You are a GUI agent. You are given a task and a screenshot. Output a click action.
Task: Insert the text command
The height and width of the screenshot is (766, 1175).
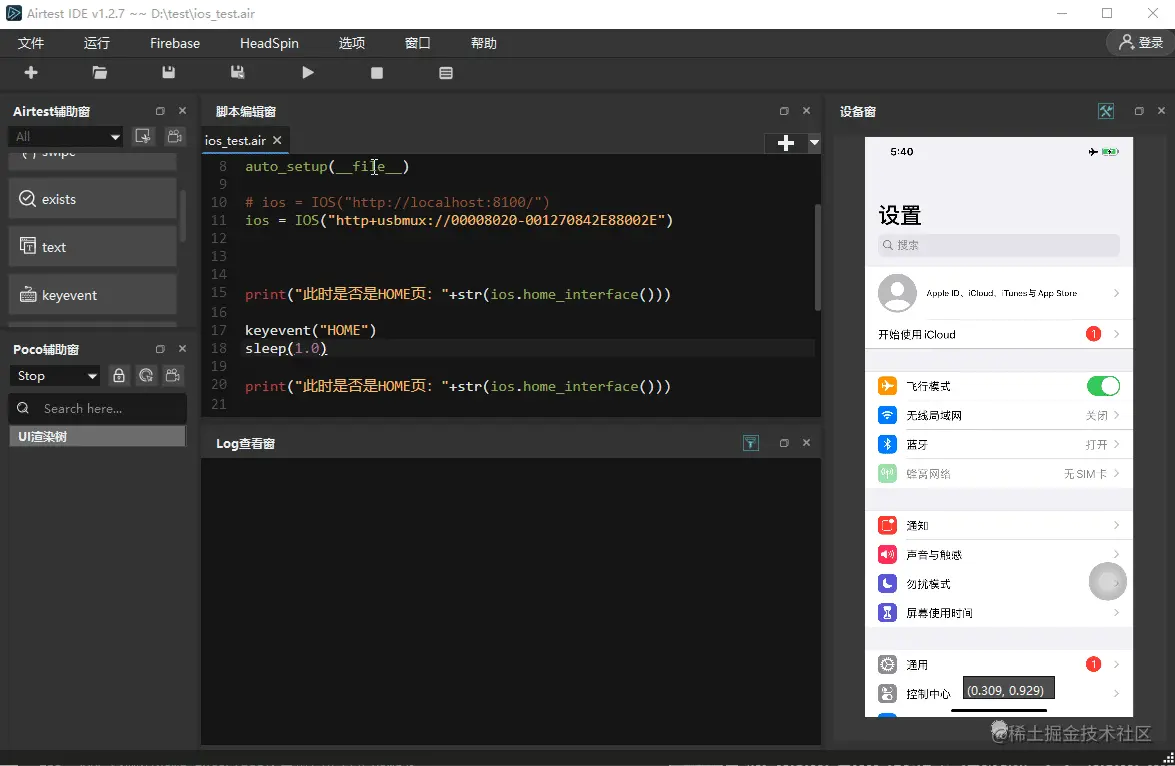click(x=92, y=247)
